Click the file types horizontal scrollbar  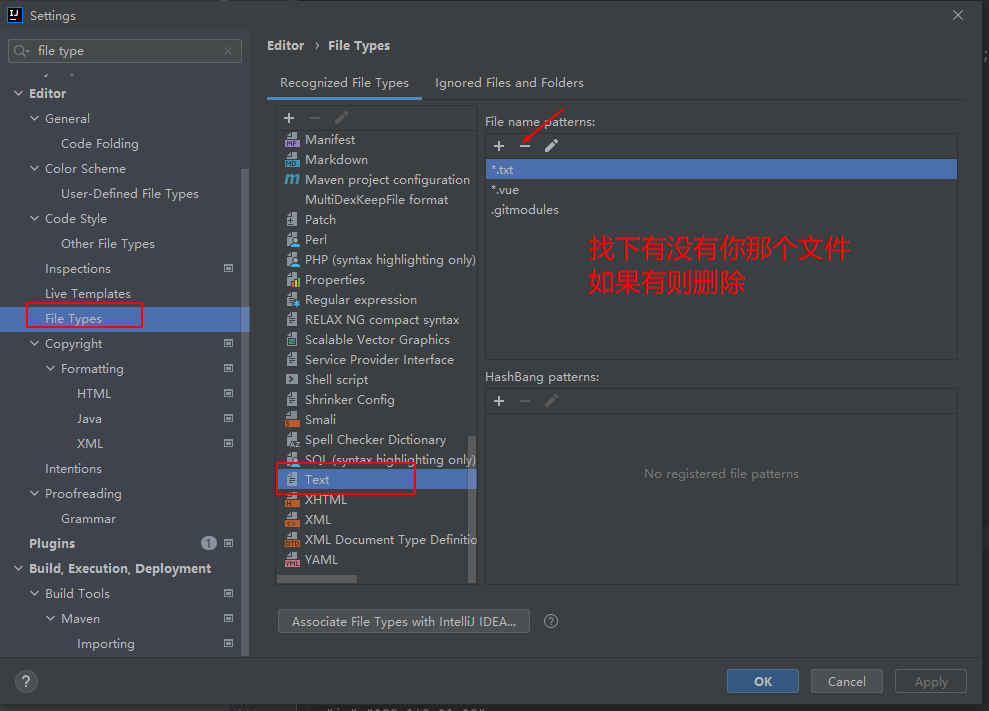pyautogui.click(x=317, y=579)
